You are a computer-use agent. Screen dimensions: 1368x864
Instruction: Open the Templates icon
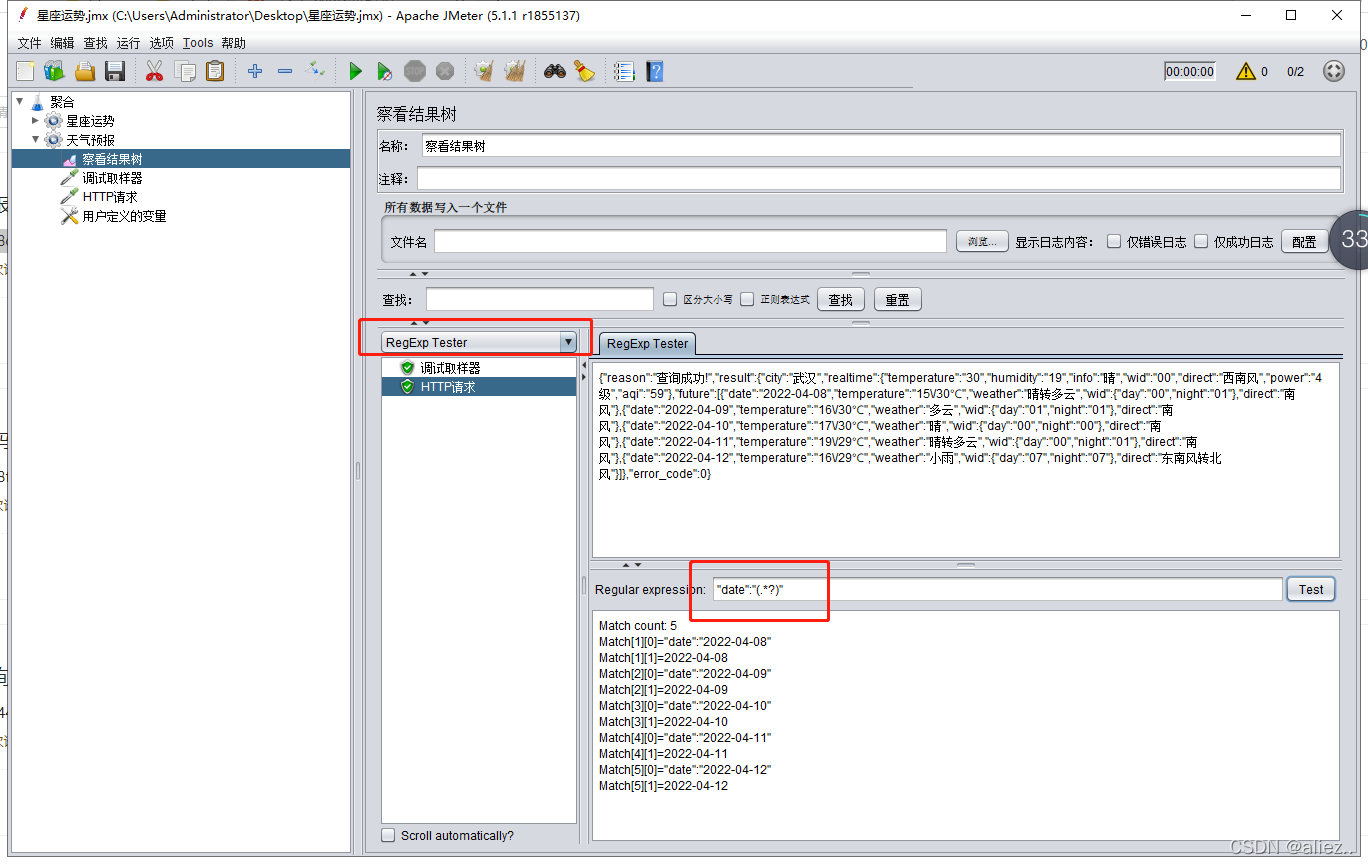tap(54, 71)
